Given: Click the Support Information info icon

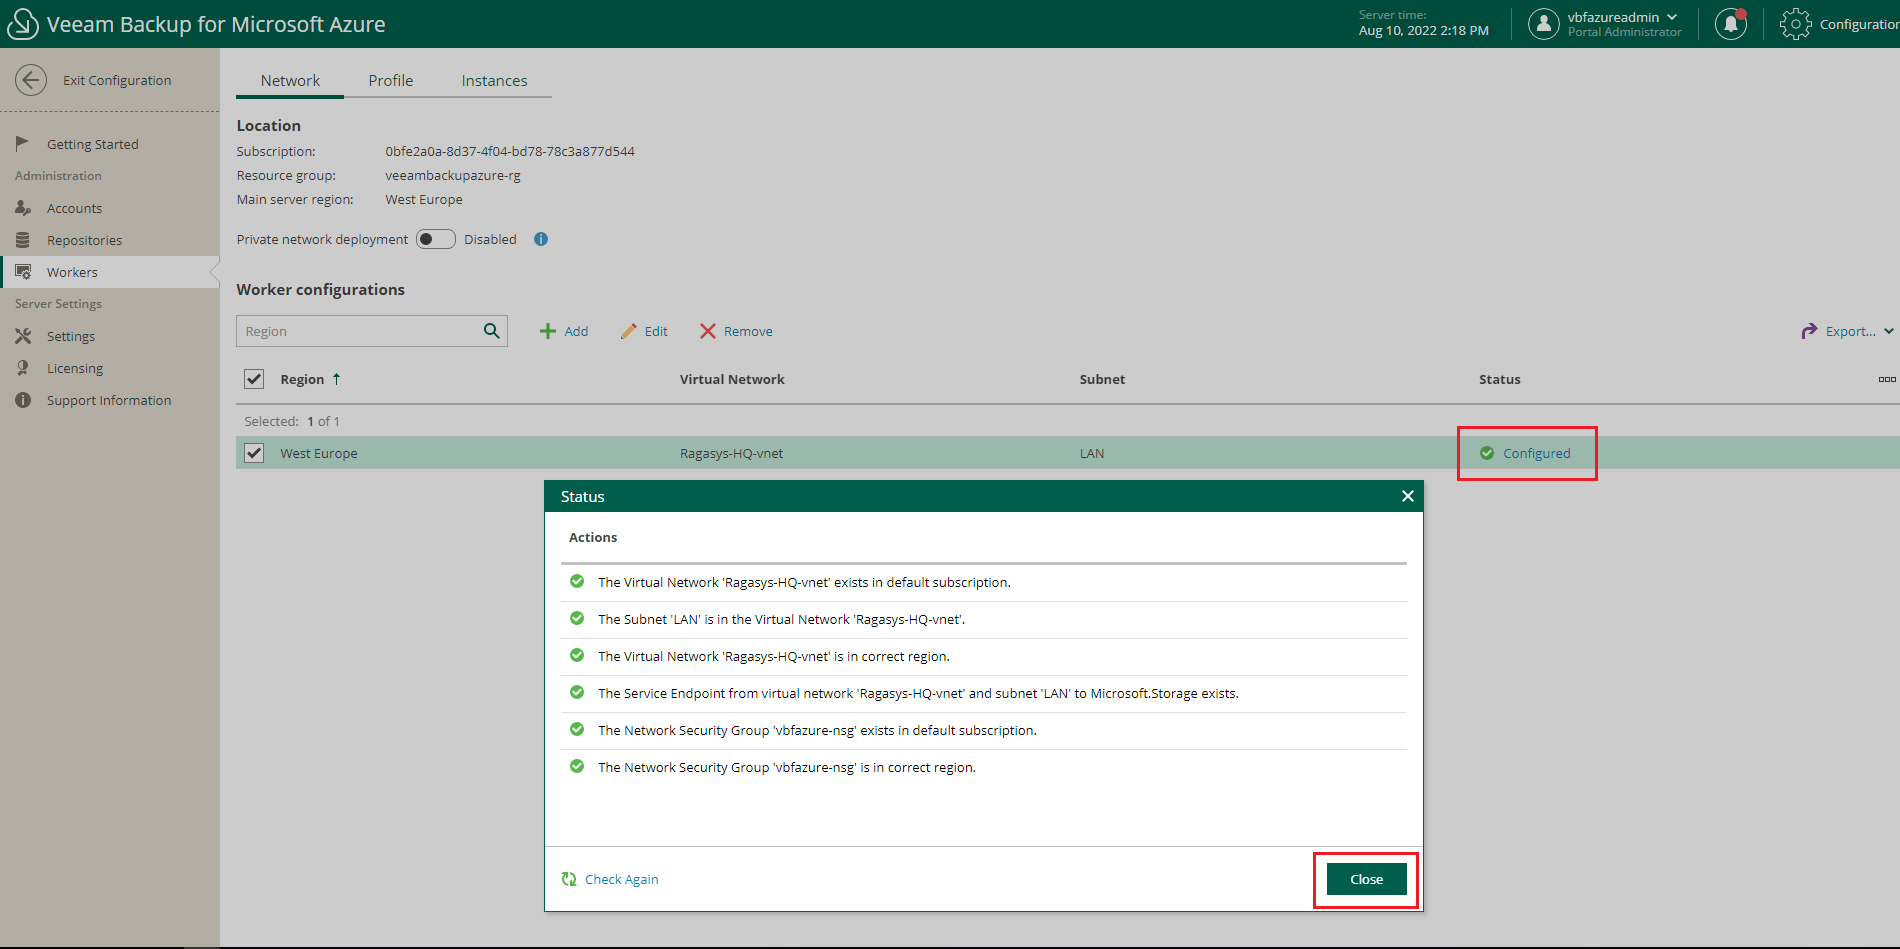Looking at the screenshot, I should (x=23, y=400).
